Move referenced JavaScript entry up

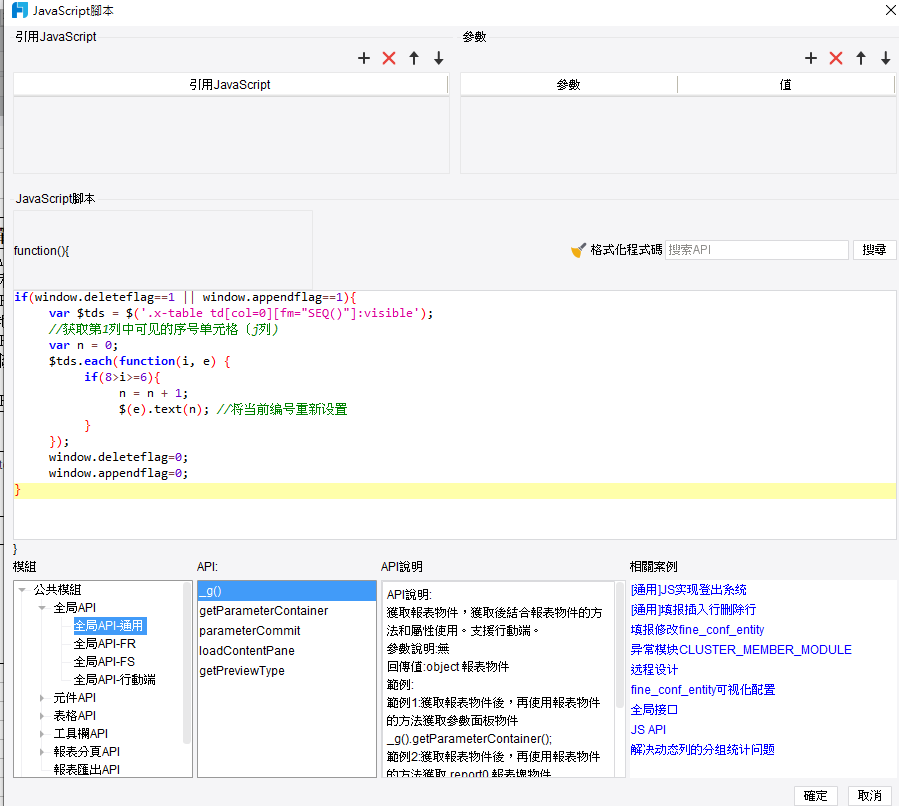(x=414, y=58)
